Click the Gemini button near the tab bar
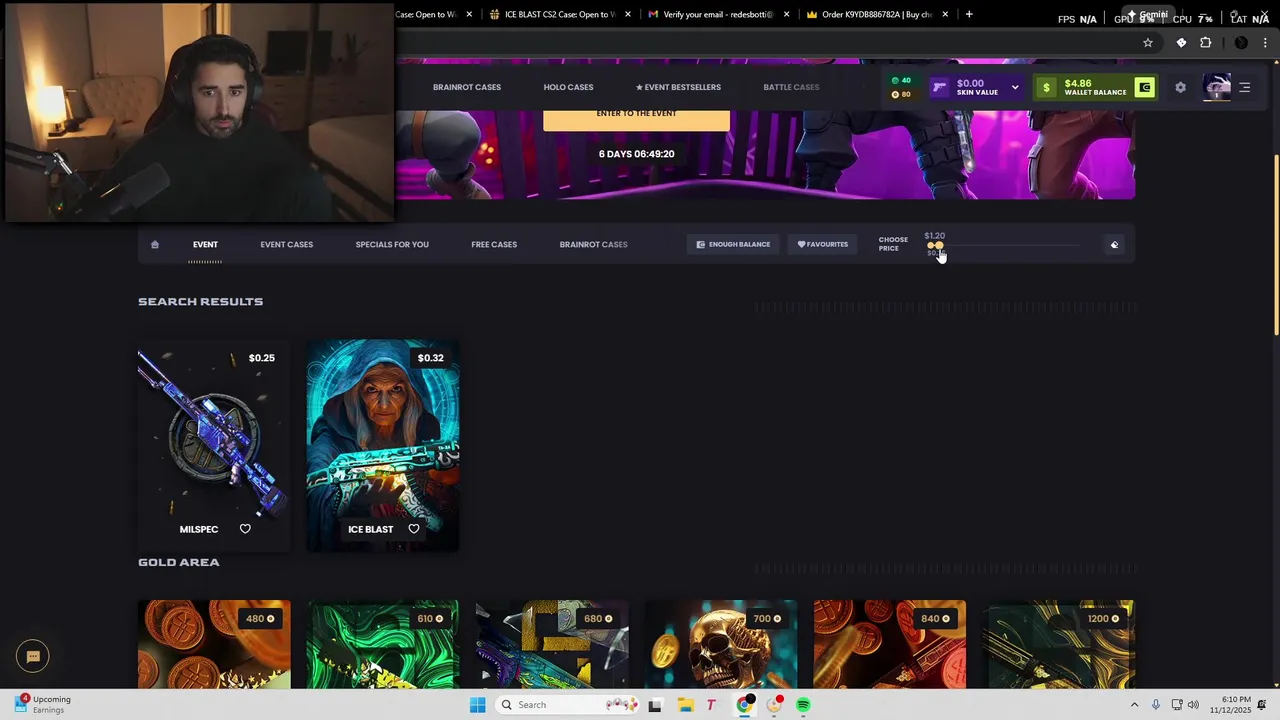The height and width of the screenshot is (720, 1280). coord(1146,15)
